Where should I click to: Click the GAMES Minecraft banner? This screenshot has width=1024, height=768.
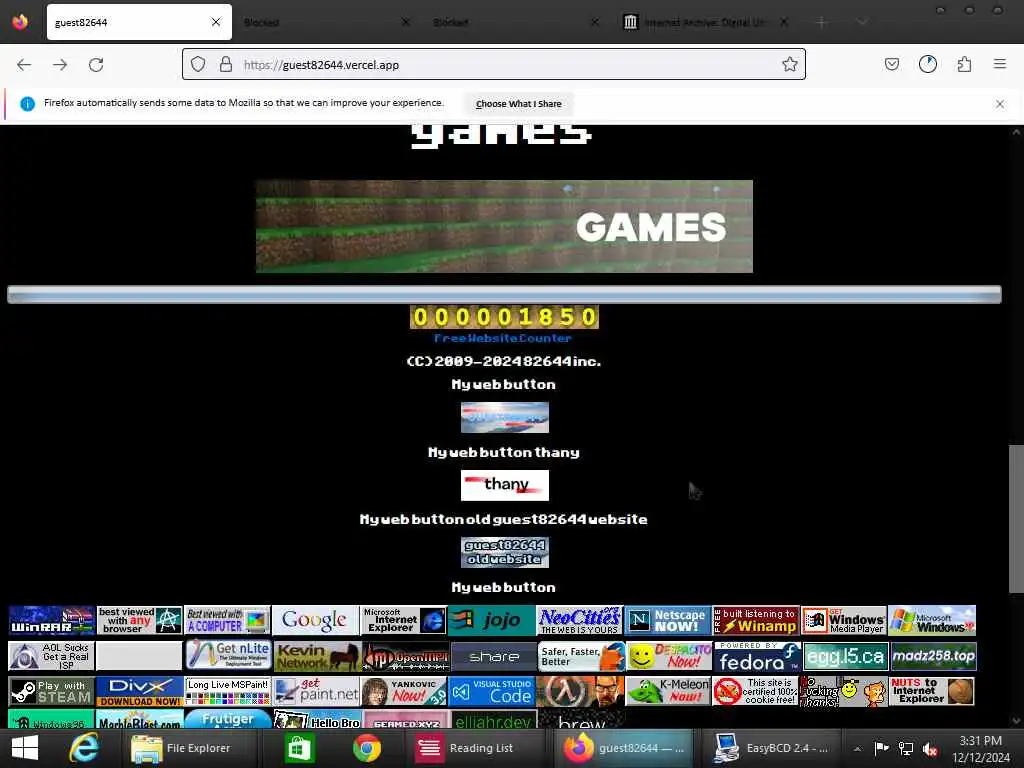click(504, 227)
